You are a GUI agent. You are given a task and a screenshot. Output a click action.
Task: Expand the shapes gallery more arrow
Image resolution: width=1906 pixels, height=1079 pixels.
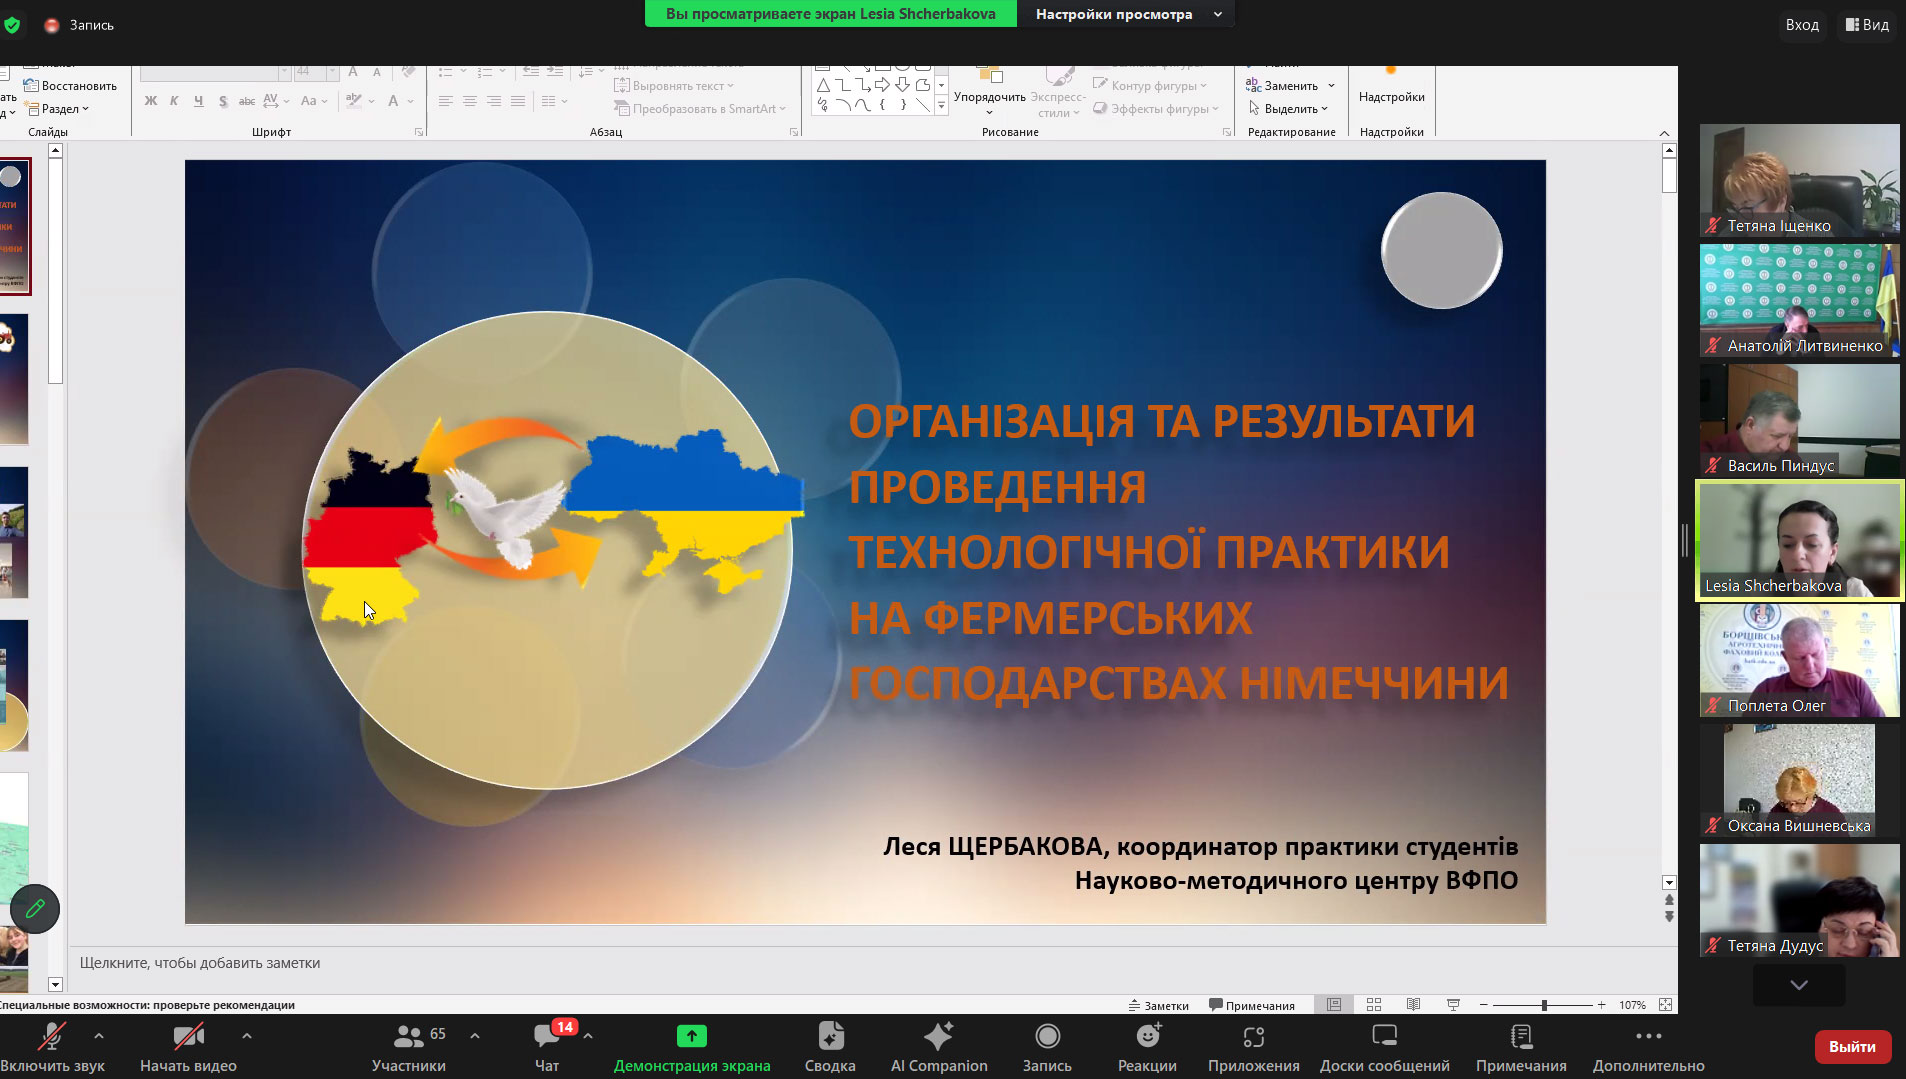(x=941, y=106)
